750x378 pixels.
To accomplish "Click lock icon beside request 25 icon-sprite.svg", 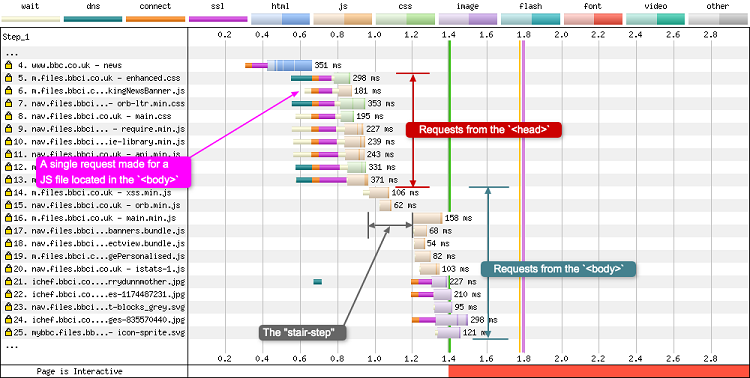I will (8, 333).
